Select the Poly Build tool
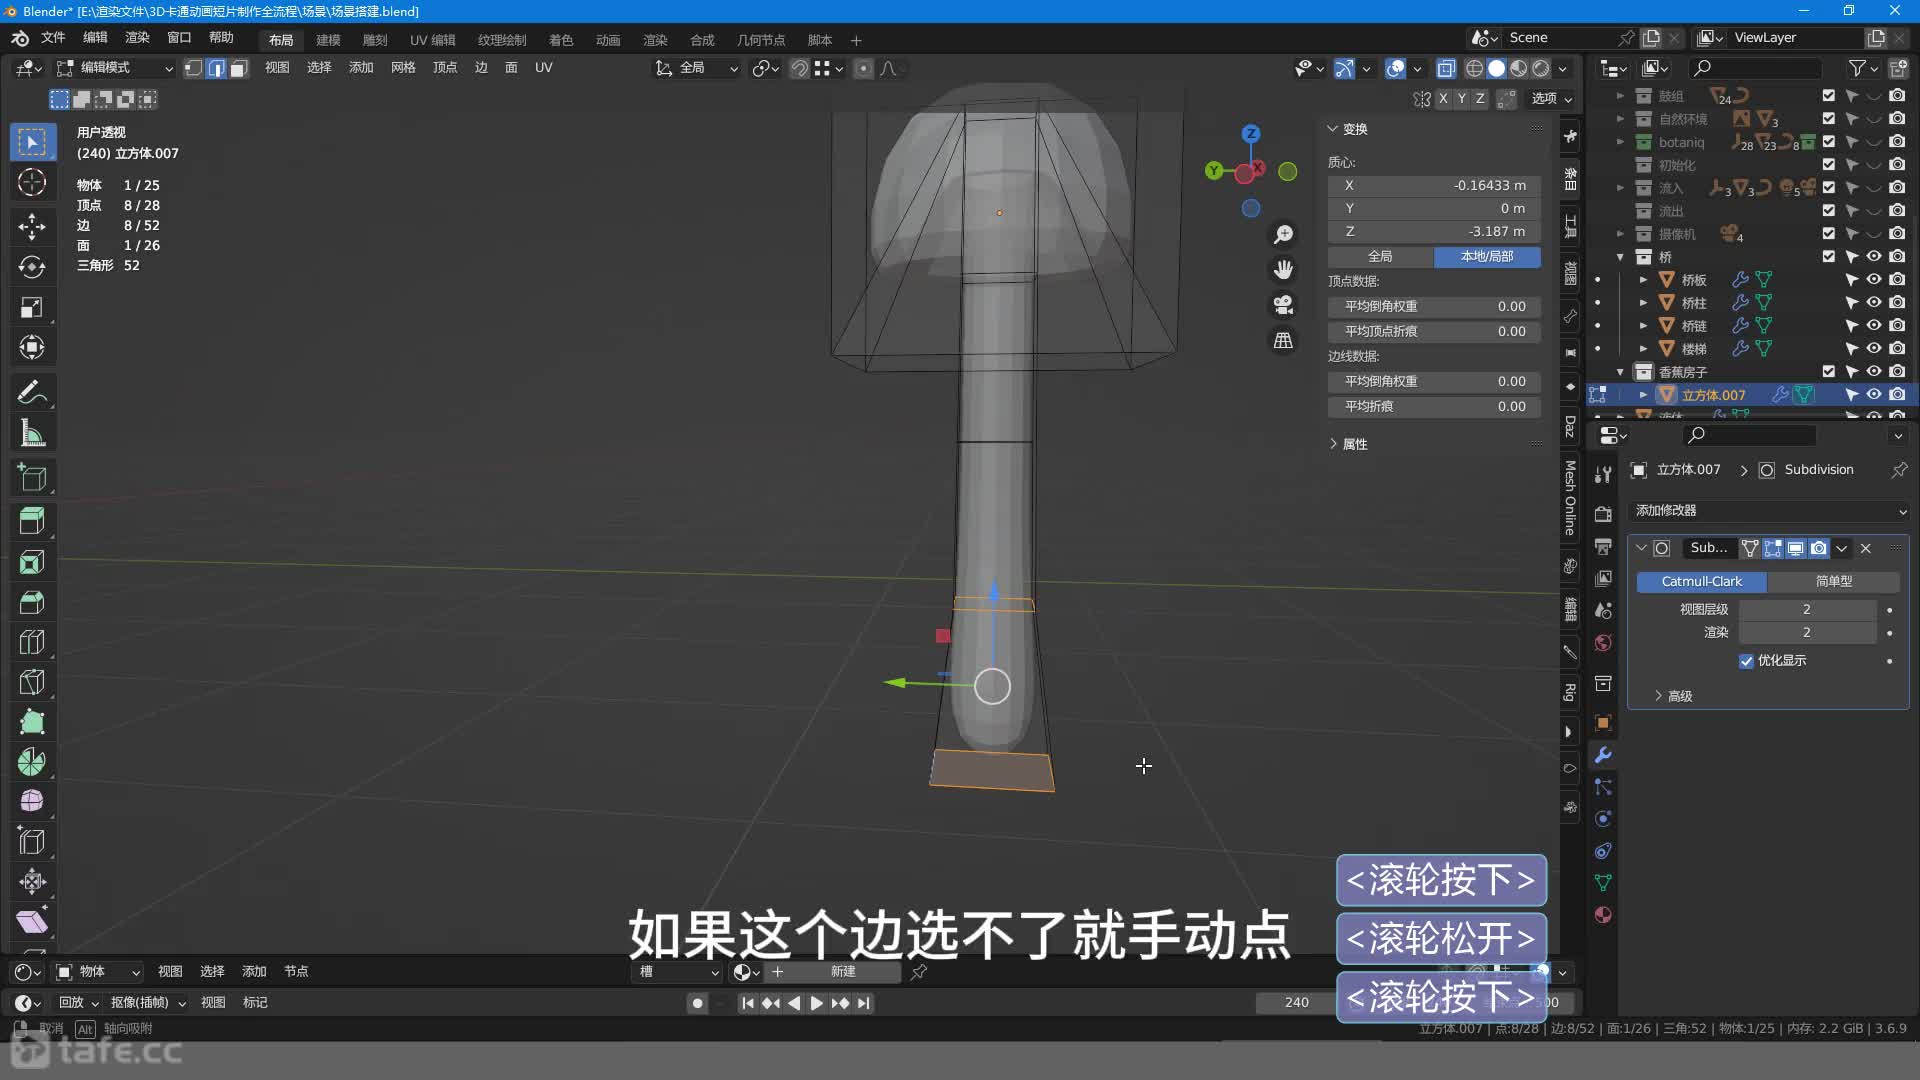 [32, 722]
